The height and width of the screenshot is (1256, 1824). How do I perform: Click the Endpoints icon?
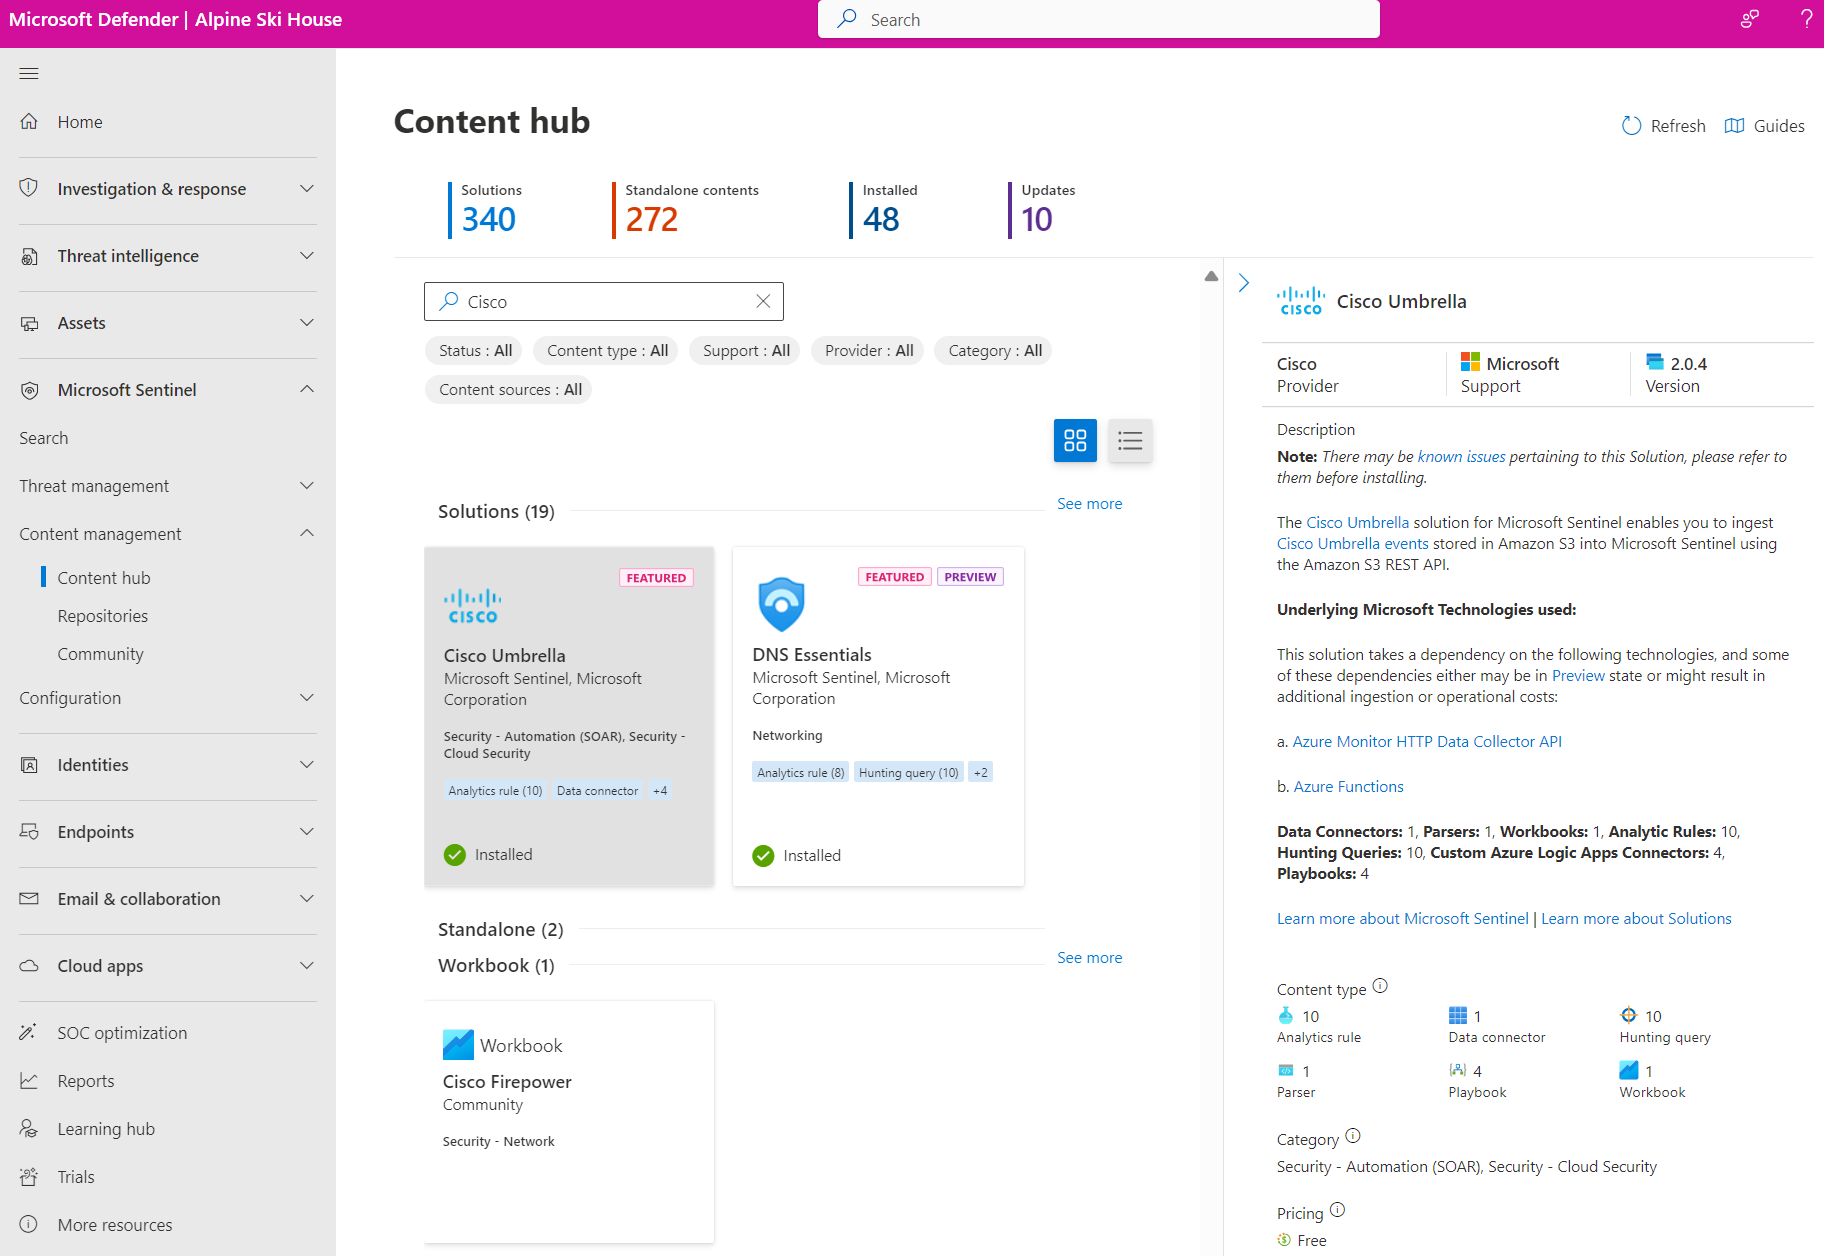[29, 832]
